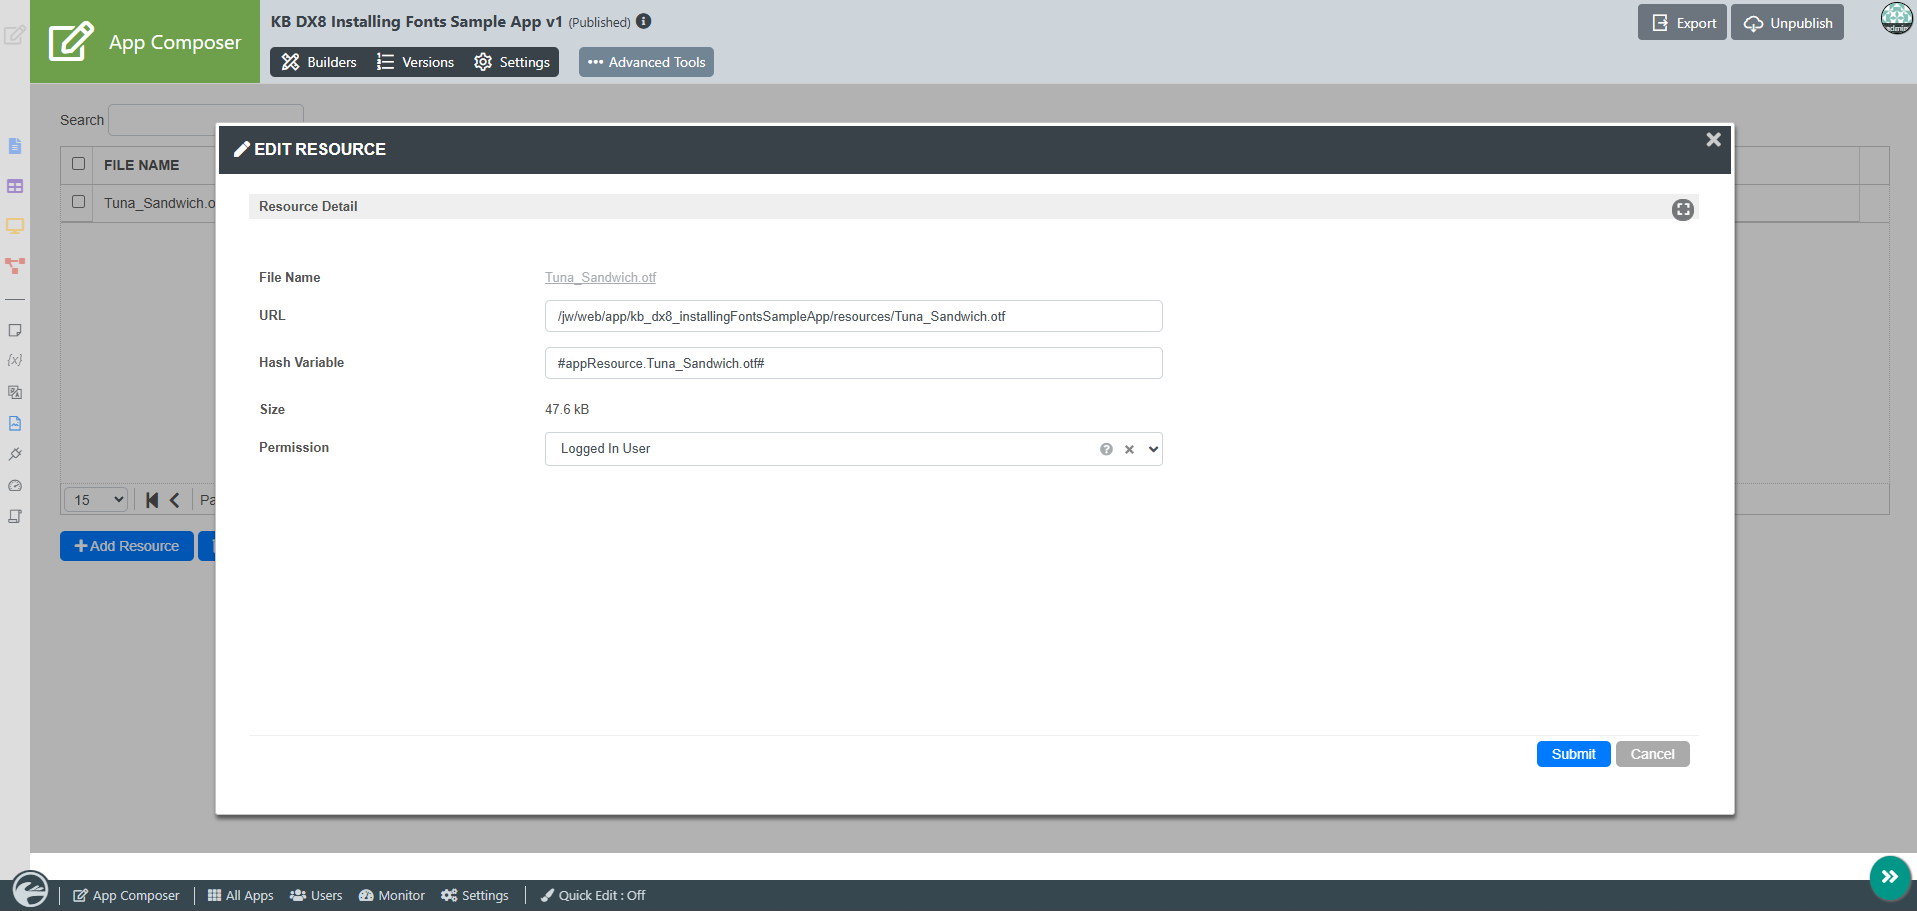1917x911 pixels.
Task: Expand the quick navigation double-arrow button
Action: tap(1890, 877)
